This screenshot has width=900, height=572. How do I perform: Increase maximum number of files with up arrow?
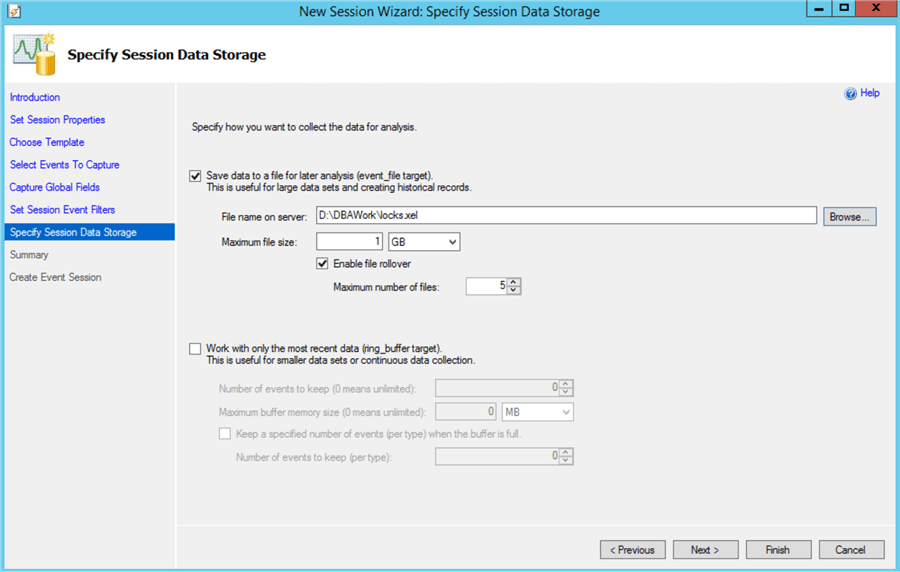513,282
